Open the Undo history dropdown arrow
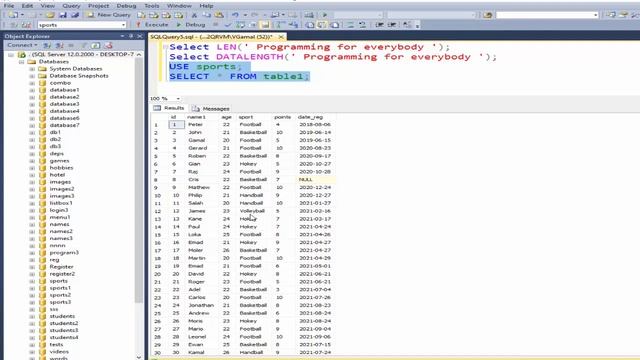This screenshot has width=640, height=360. pos(244,15)
